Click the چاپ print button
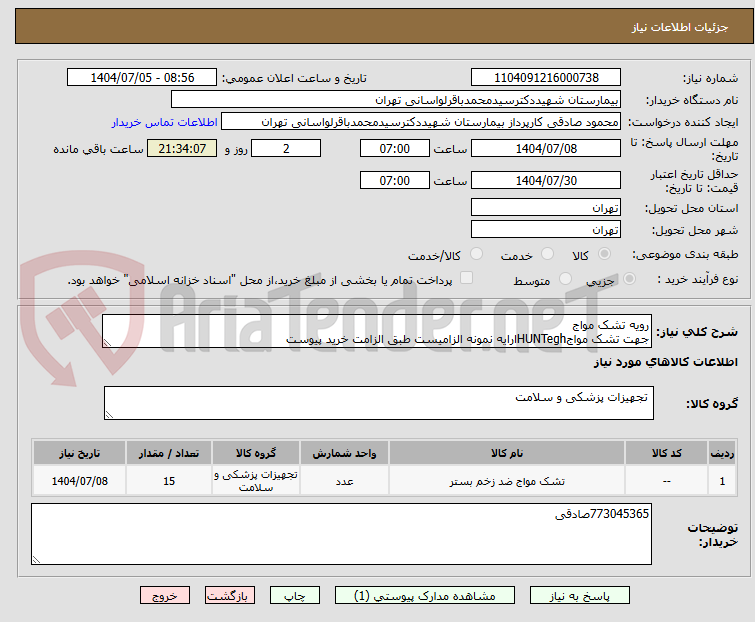Screen dimensions: 755x622 pyautogui.click(x=295, y=596)
